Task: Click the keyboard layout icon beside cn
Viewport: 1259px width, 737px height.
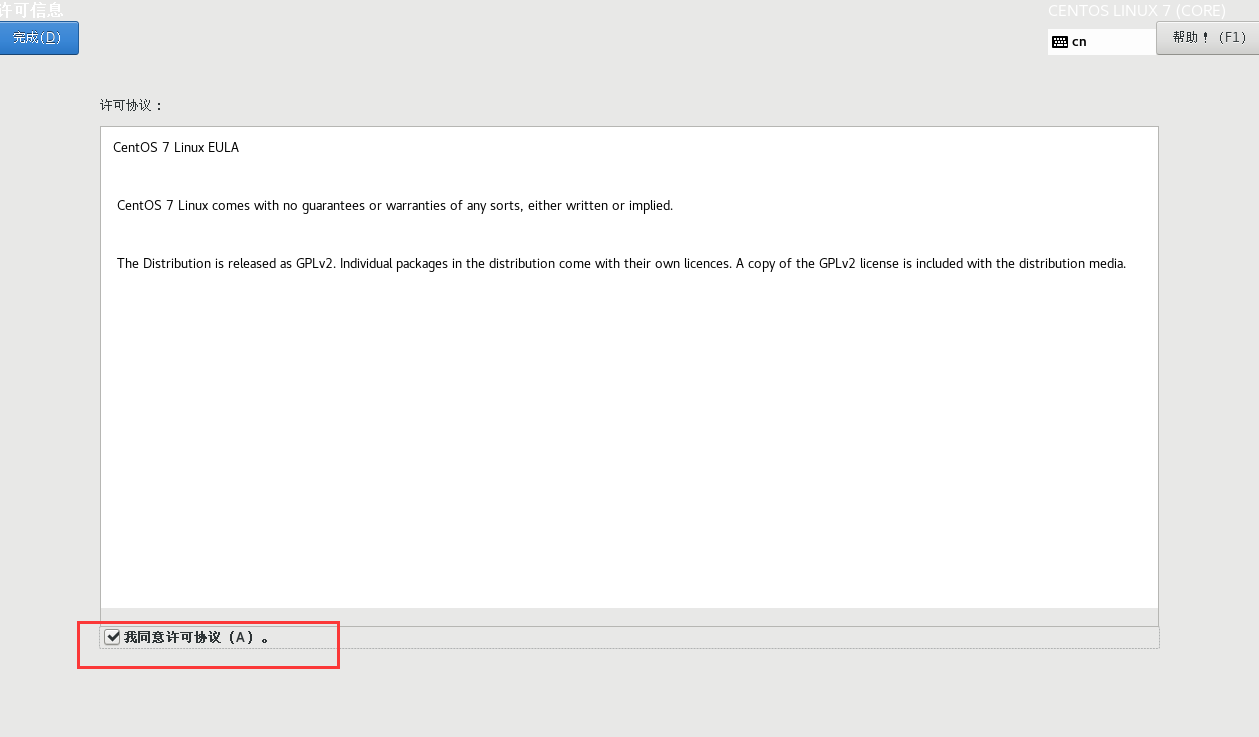Action: [1060, 42]
